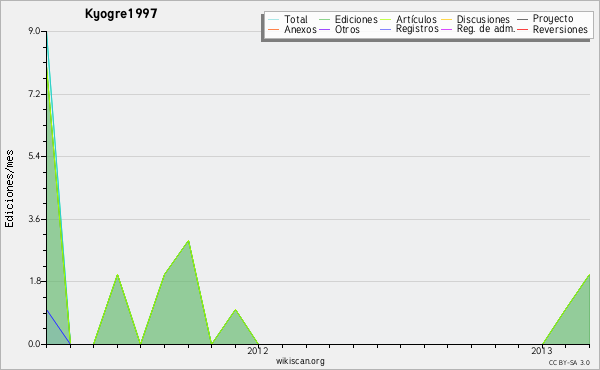Click the y-axis value 0.0
The height and width of the screenshot is (370, 600).
[x=34, y=344]
